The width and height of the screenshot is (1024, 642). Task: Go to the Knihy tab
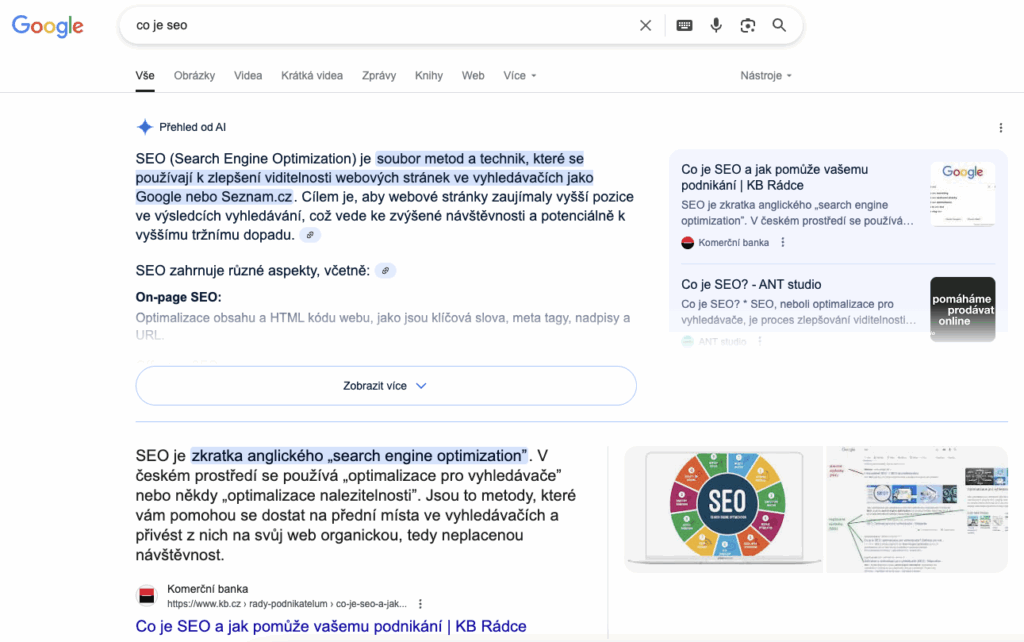tap(428, 76)
